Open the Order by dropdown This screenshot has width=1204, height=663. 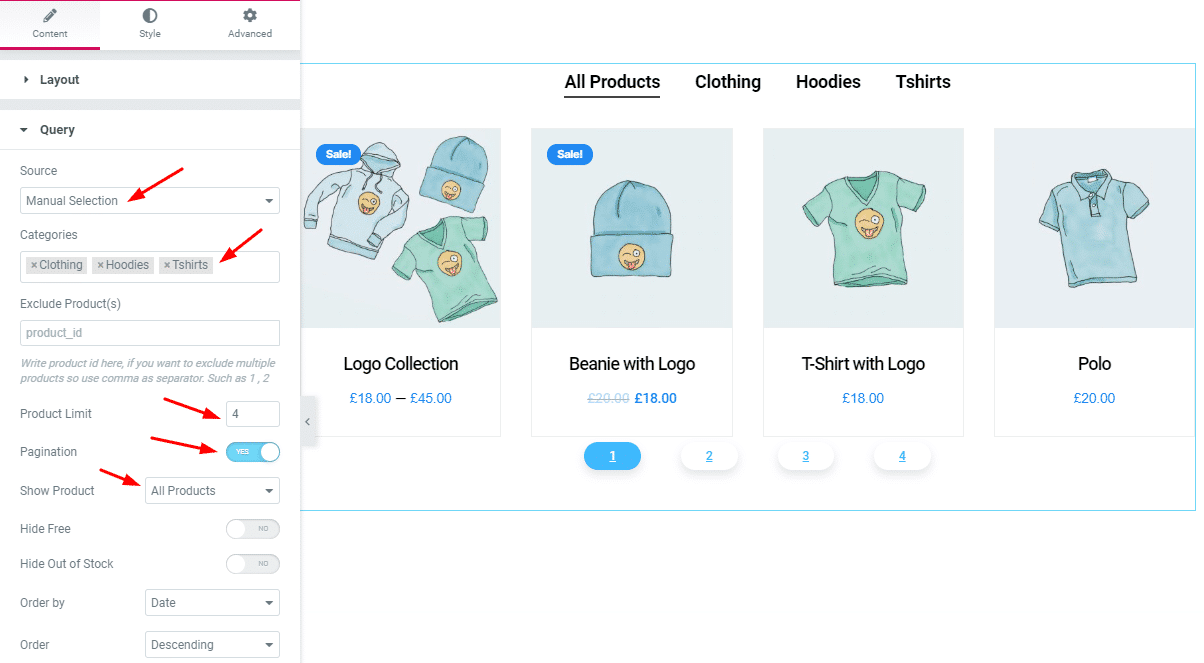[212, 603]
